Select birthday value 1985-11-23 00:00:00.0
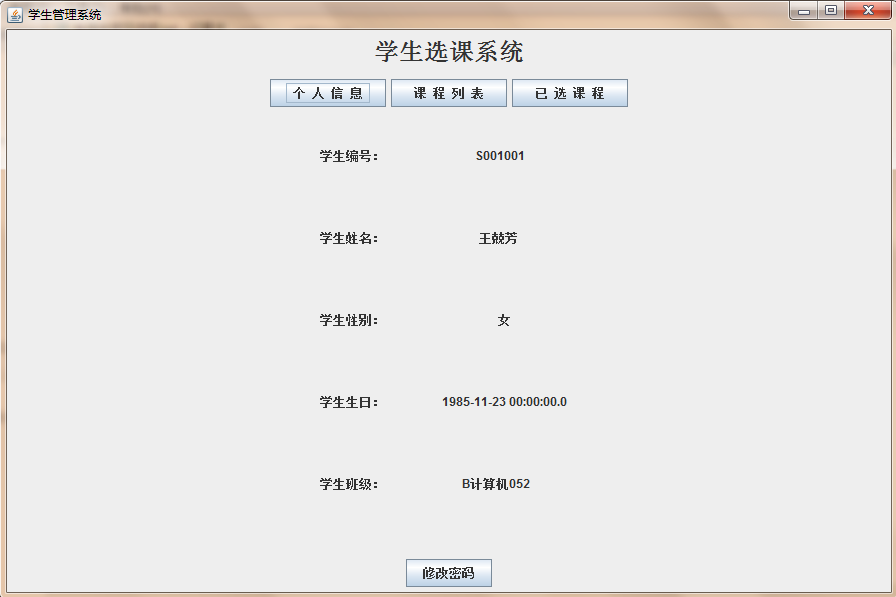 tap(505, 402)
